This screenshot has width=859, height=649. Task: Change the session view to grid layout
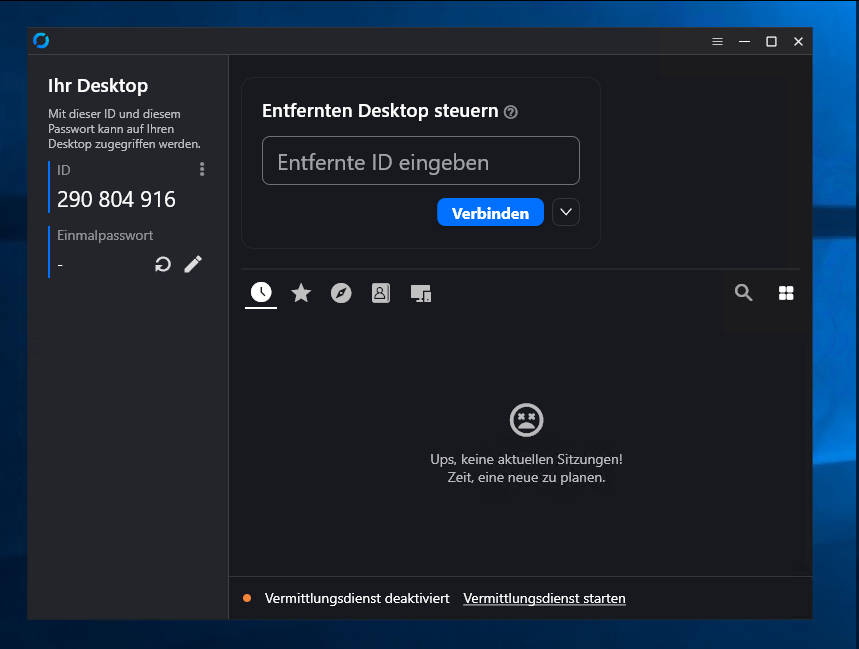click(786, 293)
